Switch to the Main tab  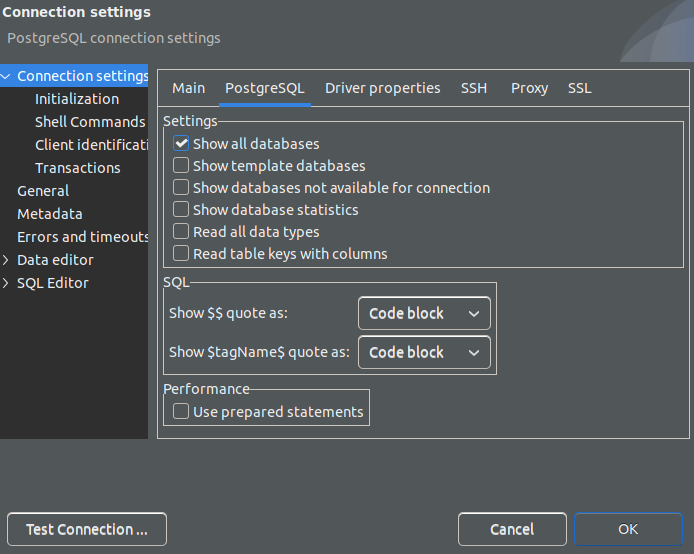click(x=188, y=88)
